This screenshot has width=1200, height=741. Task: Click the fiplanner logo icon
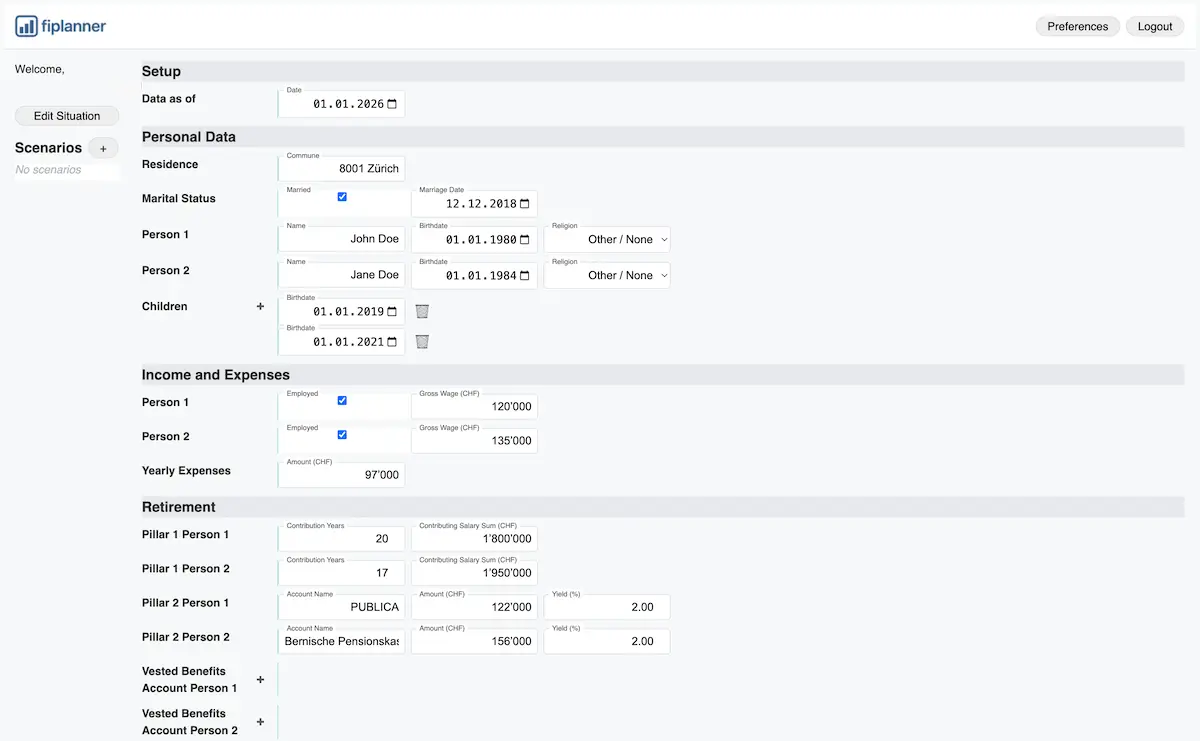click(x=25, y=25)
